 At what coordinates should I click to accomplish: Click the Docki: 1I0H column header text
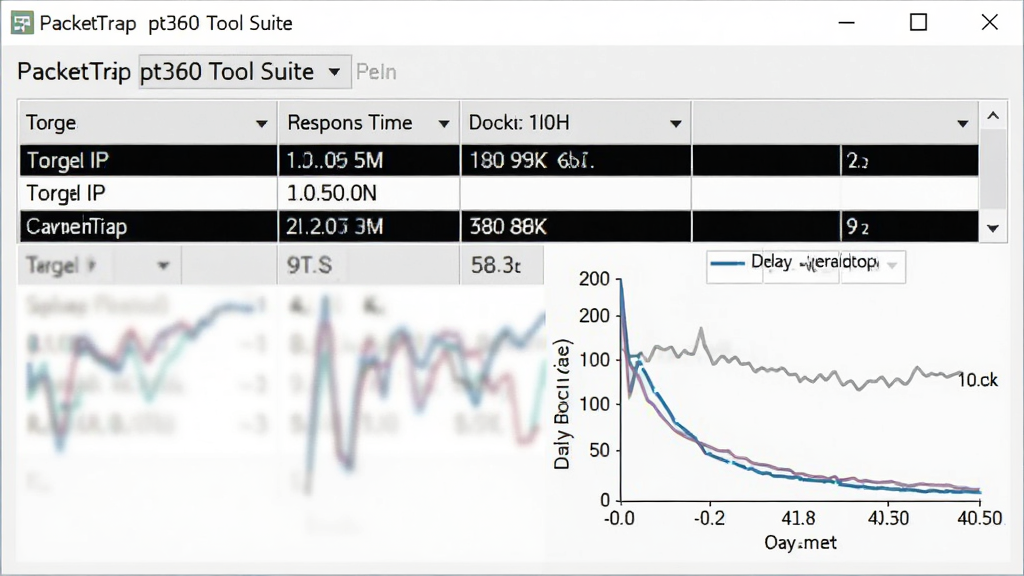(x=519, y=123)
